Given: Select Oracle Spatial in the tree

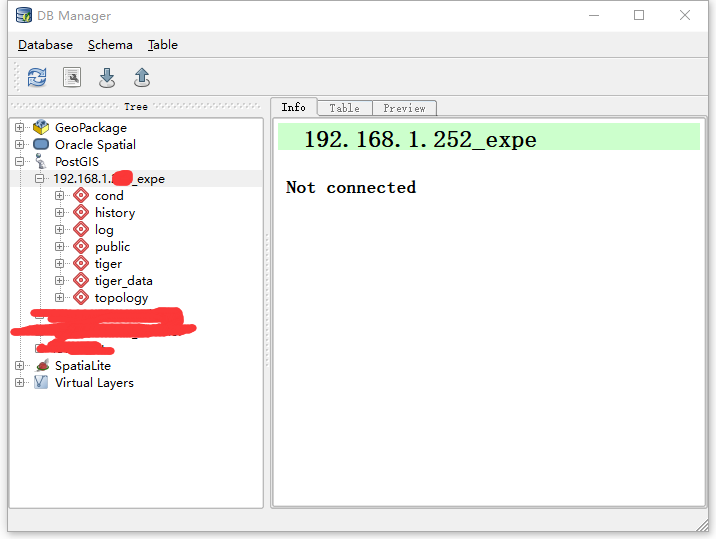Looking at the screenshot, I should tap(95, 145).
